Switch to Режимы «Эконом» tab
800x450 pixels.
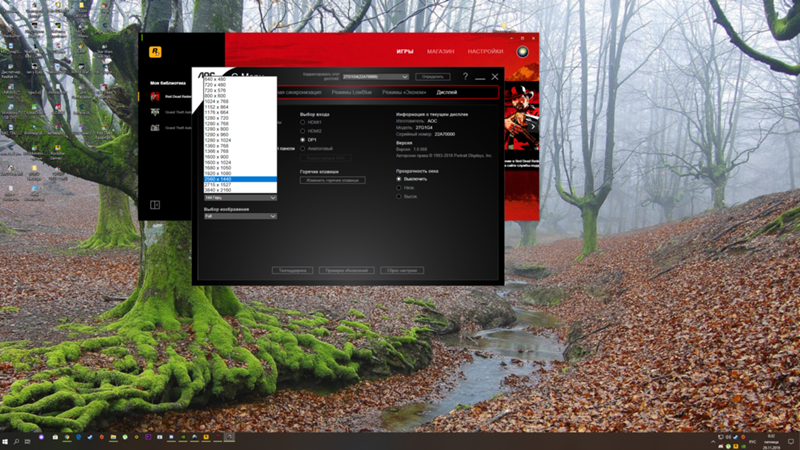pos(404,92)
